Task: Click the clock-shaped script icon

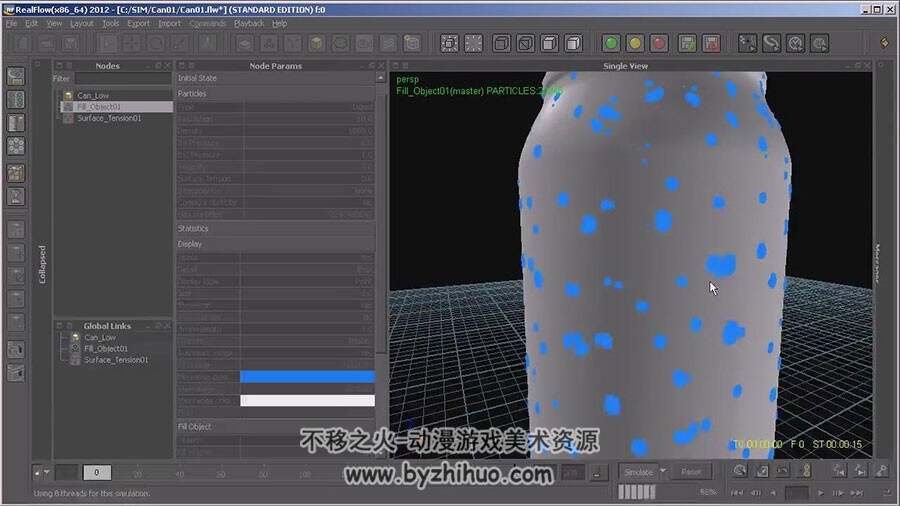Action: pos(795,43)
